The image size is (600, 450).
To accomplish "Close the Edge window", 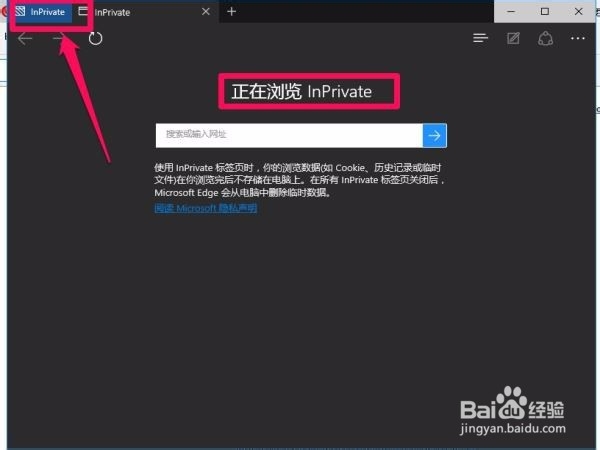I will pyautogui.click(x=578, y=11).
